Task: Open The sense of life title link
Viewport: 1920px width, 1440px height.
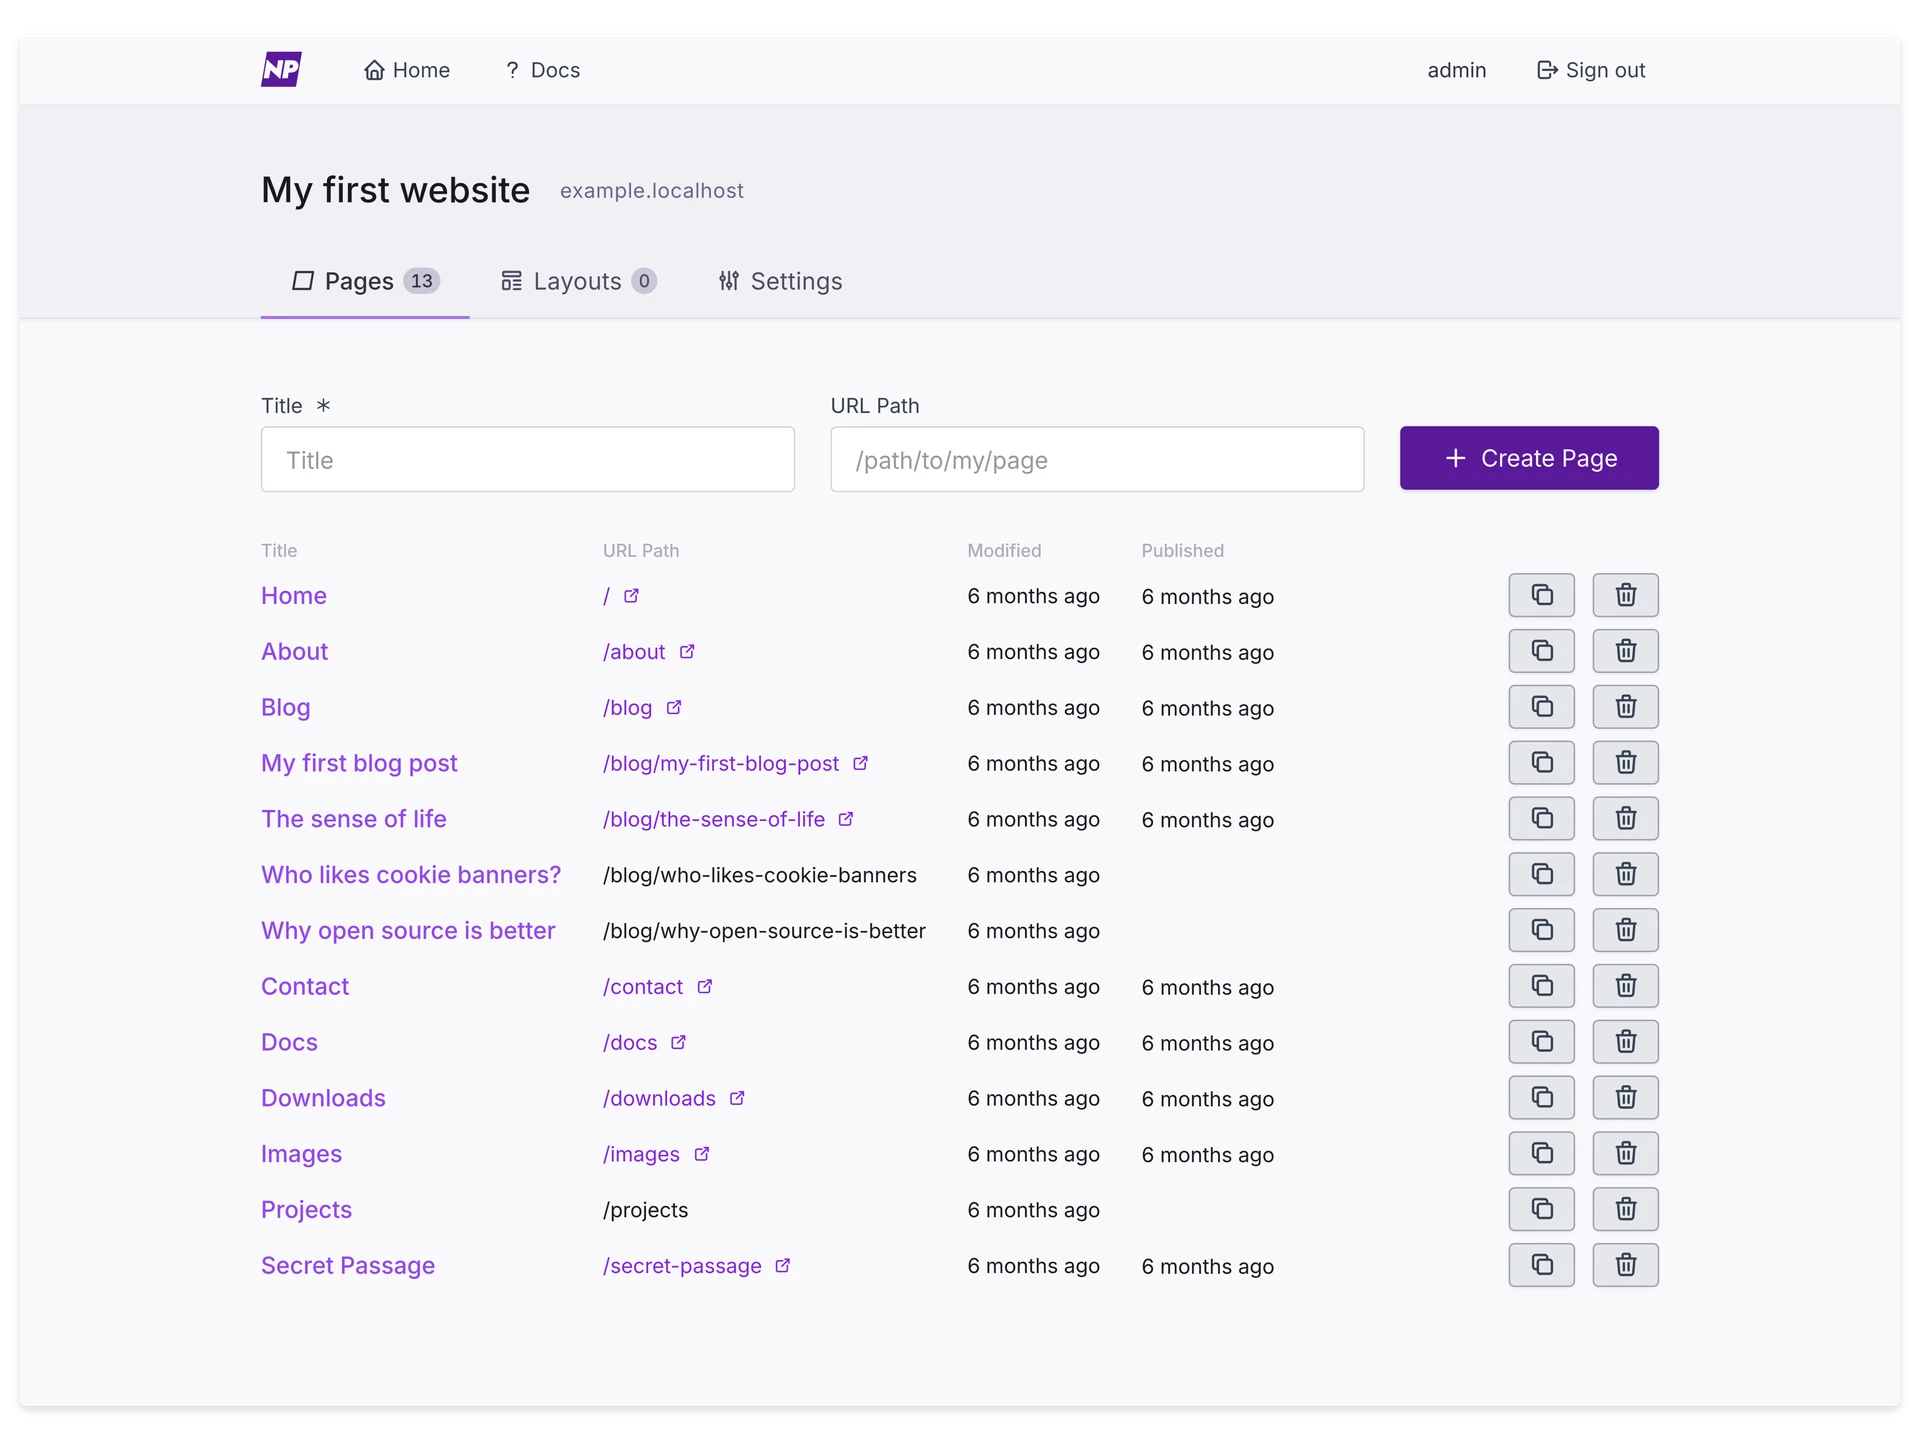Action: 354,818
